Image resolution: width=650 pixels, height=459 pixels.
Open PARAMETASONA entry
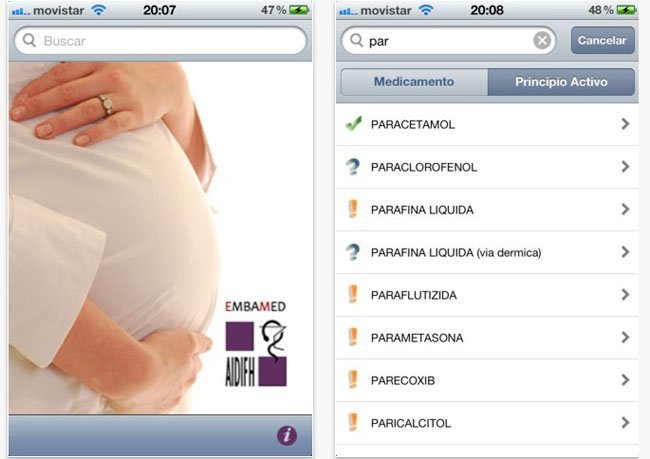pos(487,338)
